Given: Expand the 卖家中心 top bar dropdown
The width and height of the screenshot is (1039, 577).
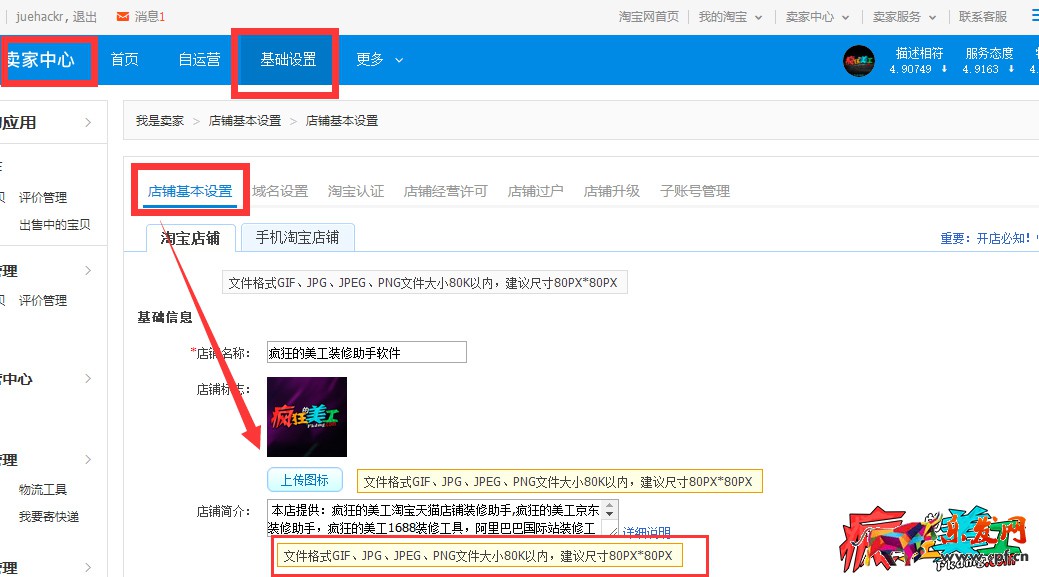Looking at the screenshot, I should (x=817, y=17).
